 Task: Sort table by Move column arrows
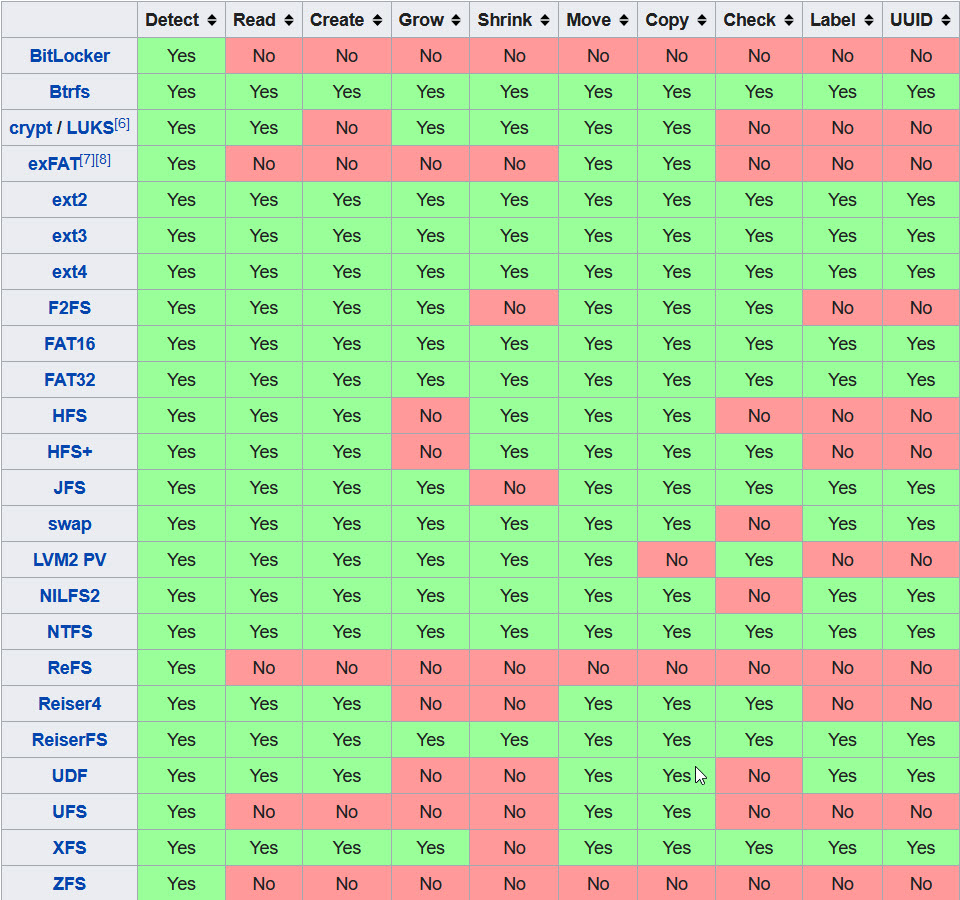(x=624, y=20)
